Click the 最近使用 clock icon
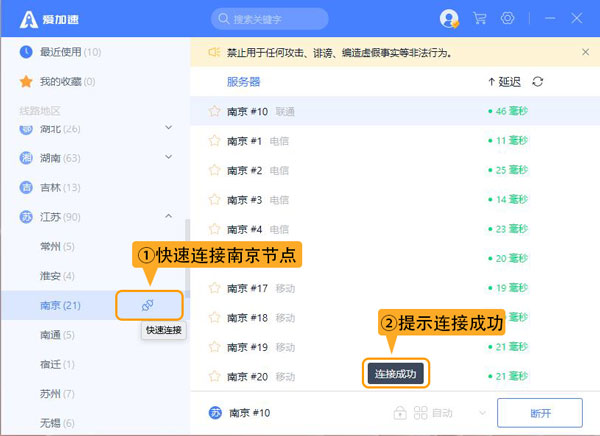The image size is (600, 436). click(x=26, y=52)
